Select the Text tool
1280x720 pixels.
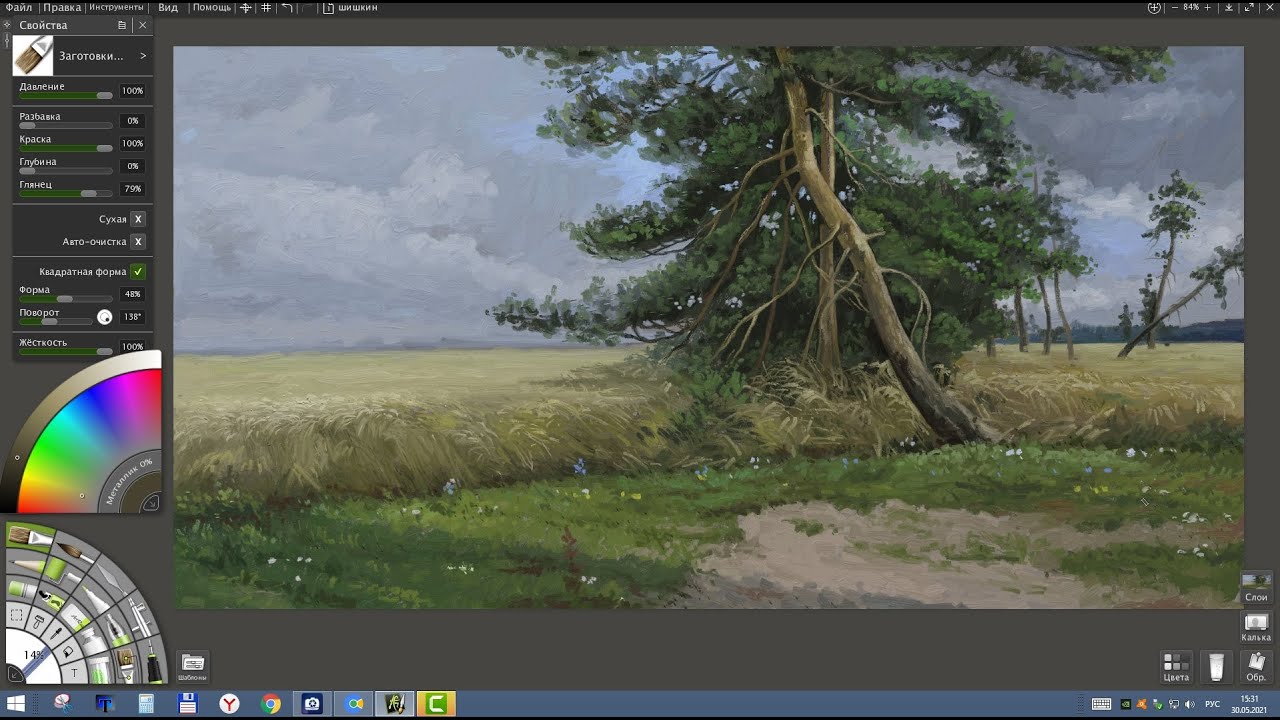(x=74, y=673)
